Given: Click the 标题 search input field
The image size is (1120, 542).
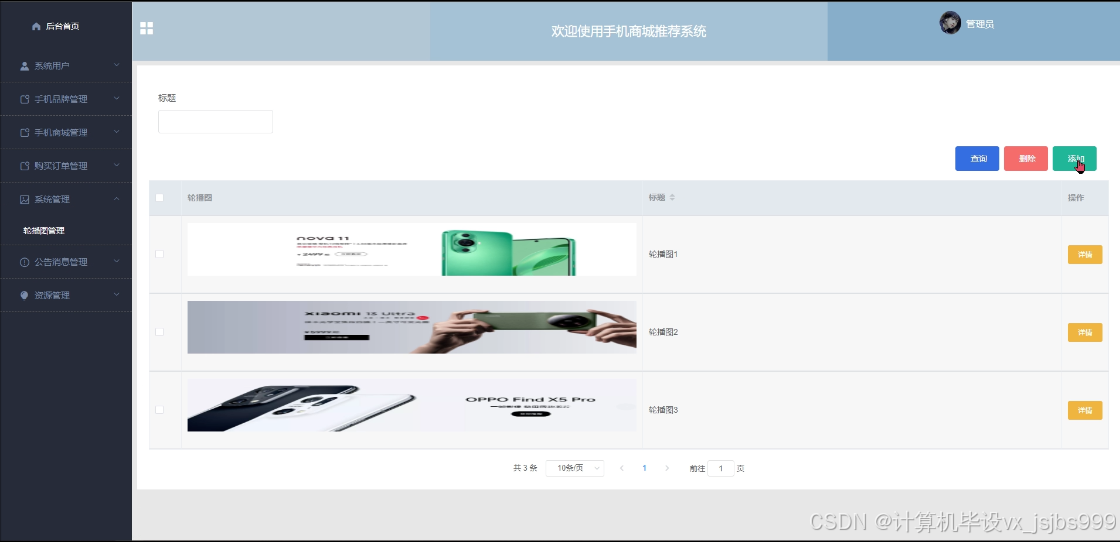Looking at the screenshot, I should 215,122.
